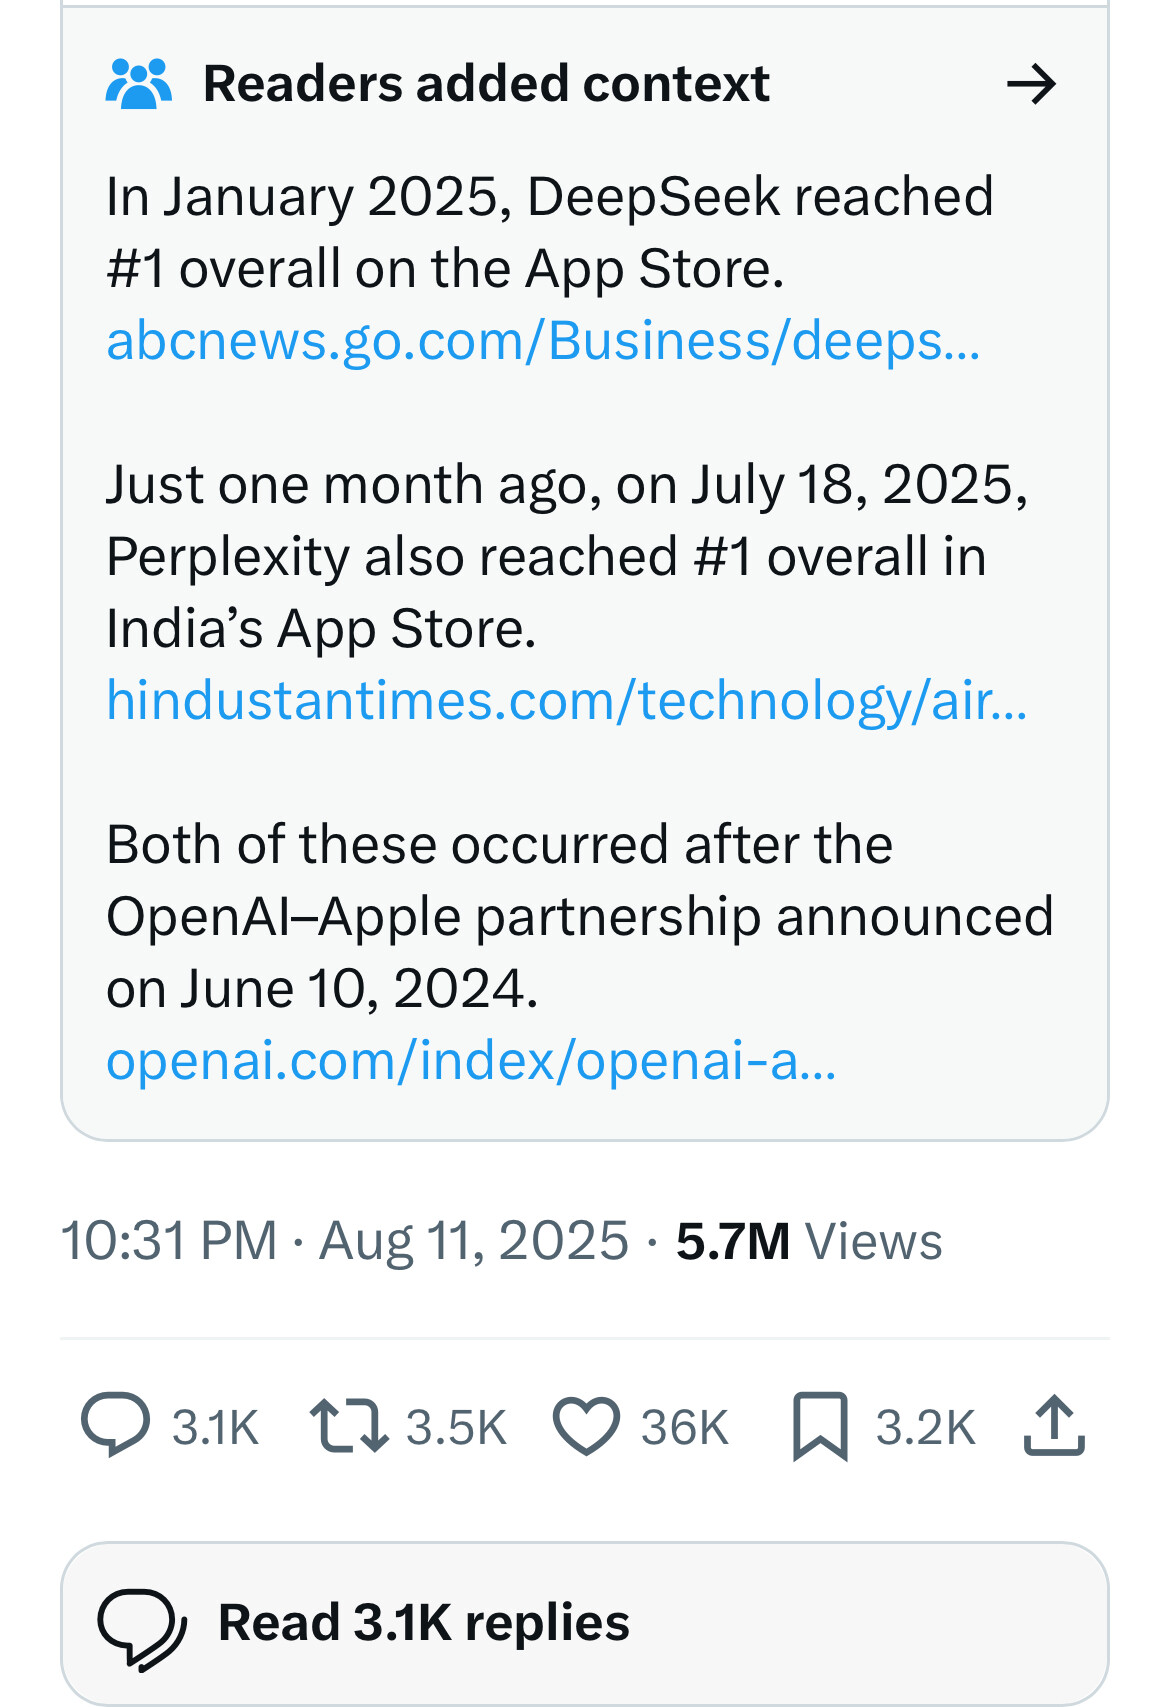
Task: Open the abcnews.go.com DeepSeek link
Action: (x=544, y=341)
